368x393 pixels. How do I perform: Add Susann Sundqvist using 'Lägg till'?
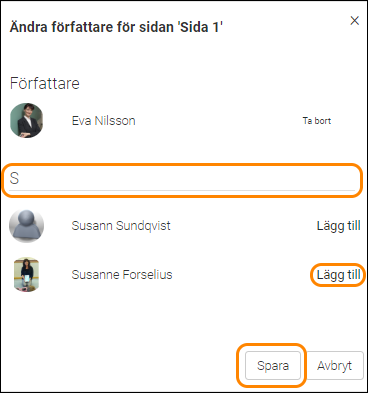[338, 226]
